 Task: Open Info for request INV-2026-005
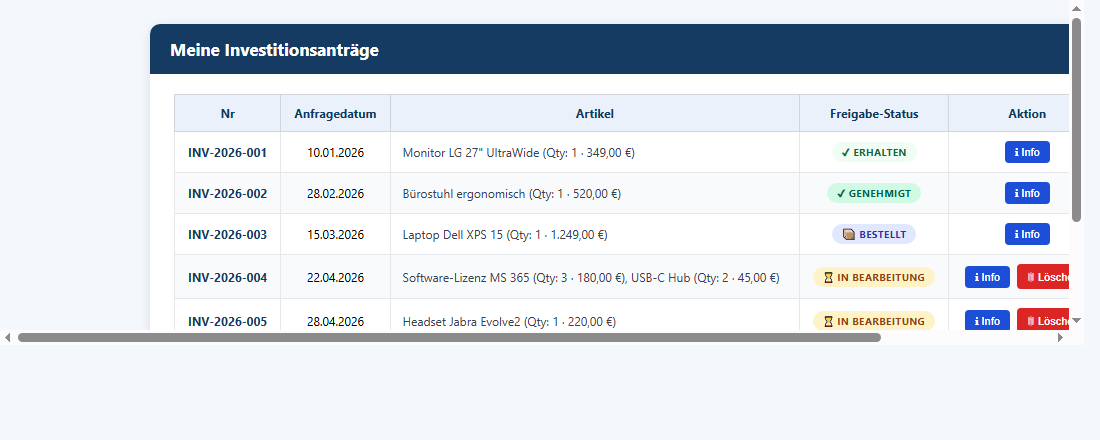click(x=987, y=321)
